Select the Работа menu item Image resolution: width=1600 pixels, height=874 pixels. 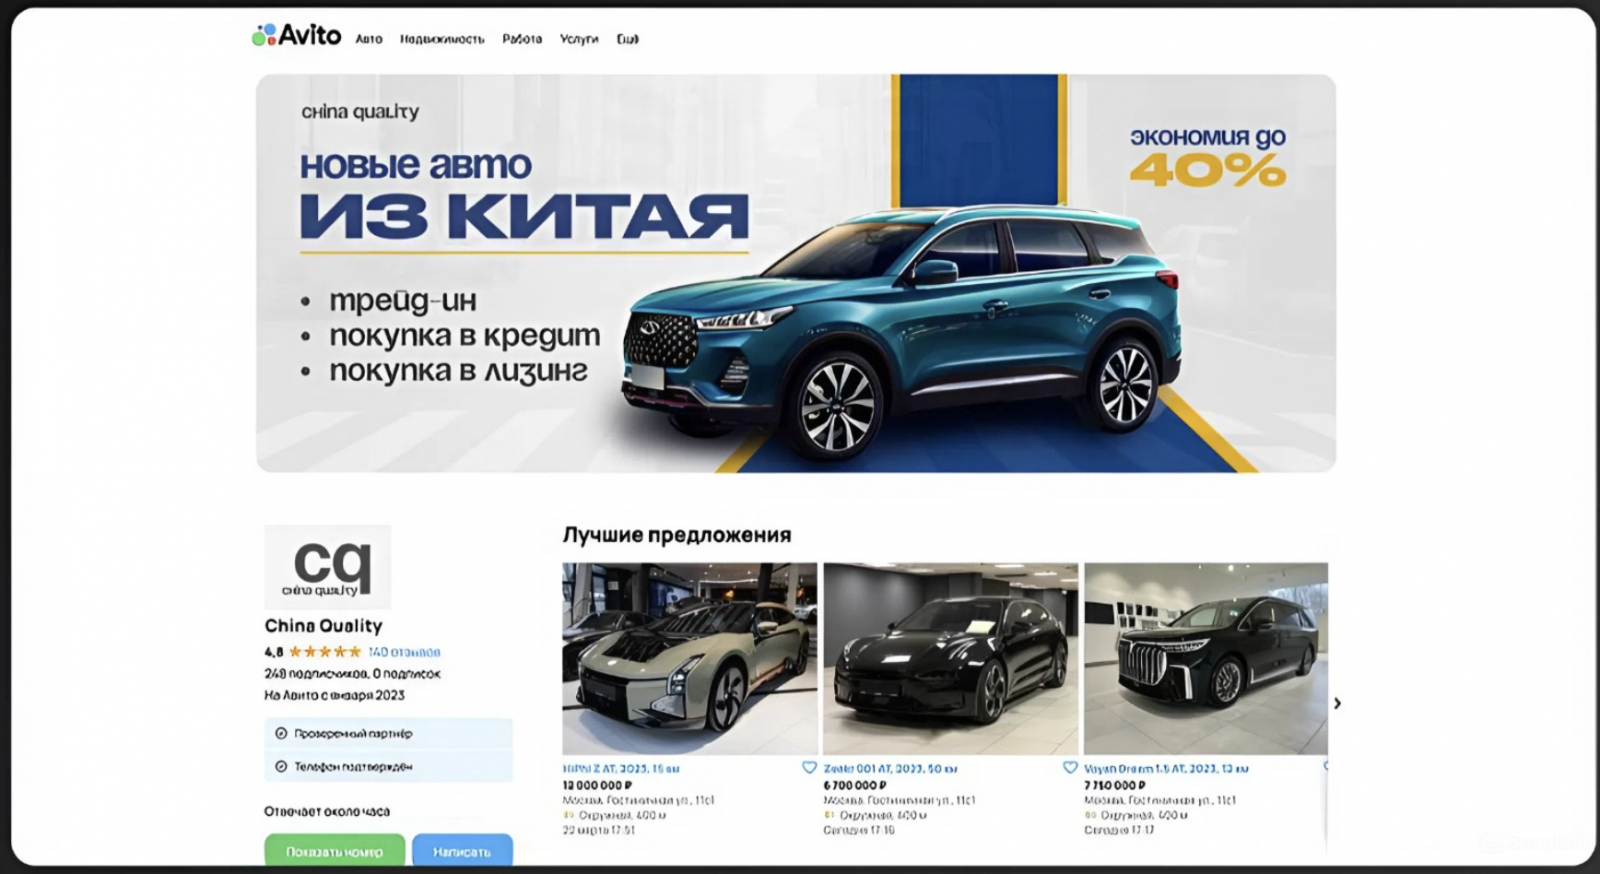pos(522,39)
